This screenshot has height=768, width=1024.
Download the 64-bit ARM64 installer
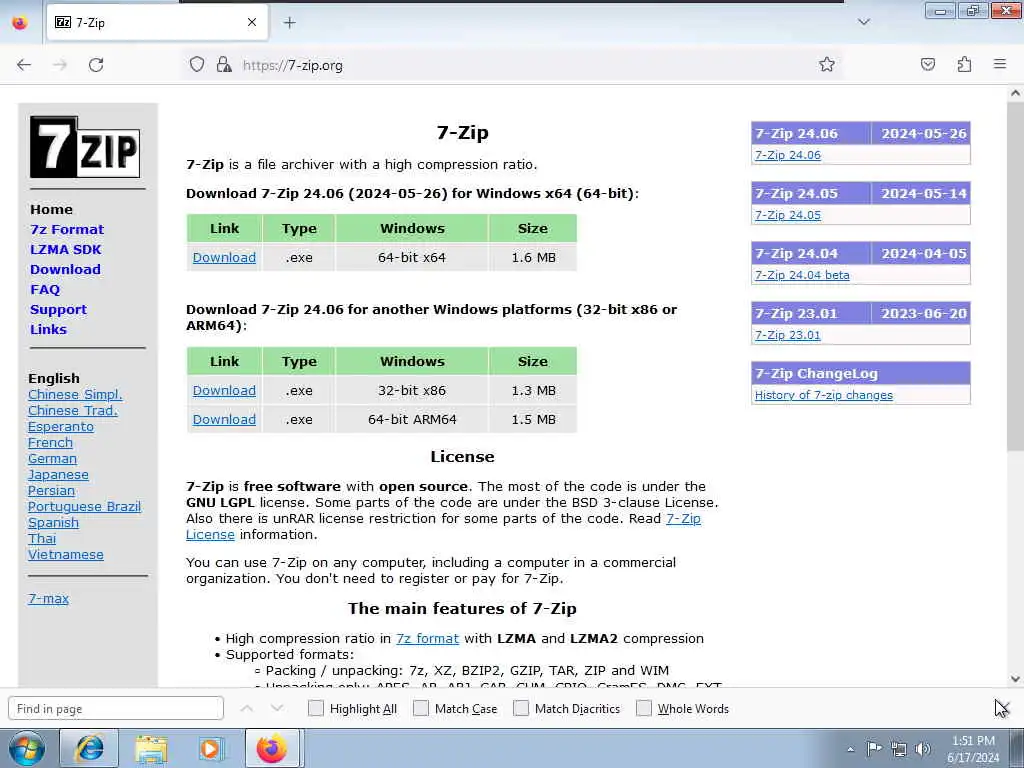(x=224, y=419)
